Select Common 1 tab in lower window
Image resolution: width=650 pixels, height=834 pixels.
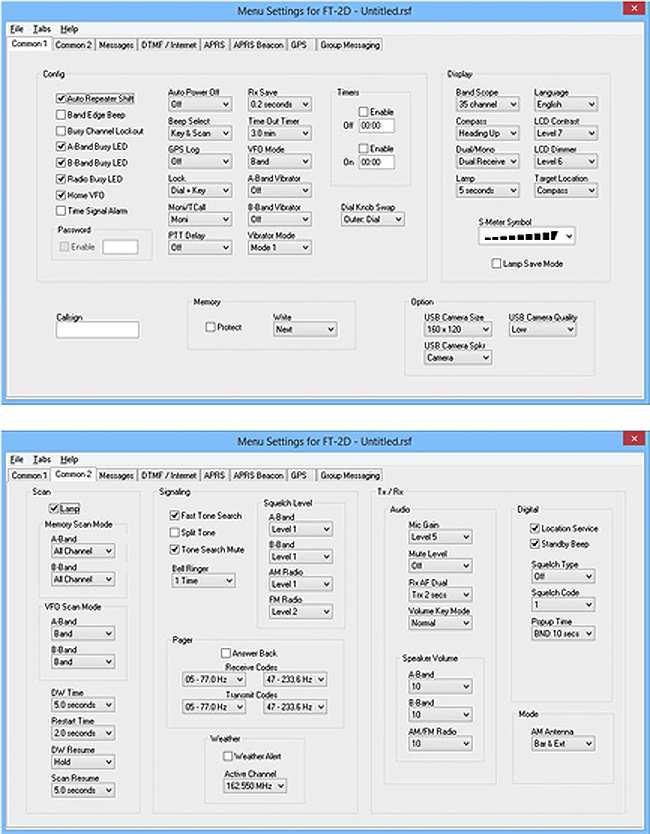[30, 476]
